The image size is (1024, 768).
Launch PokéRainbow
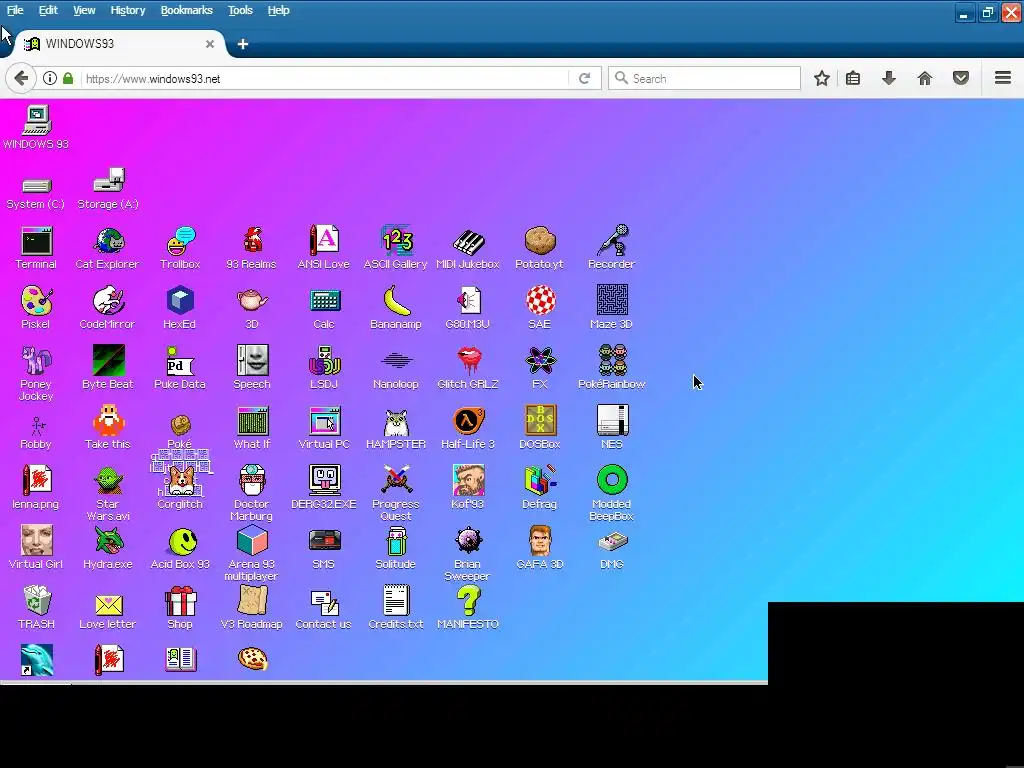(612, 368)
